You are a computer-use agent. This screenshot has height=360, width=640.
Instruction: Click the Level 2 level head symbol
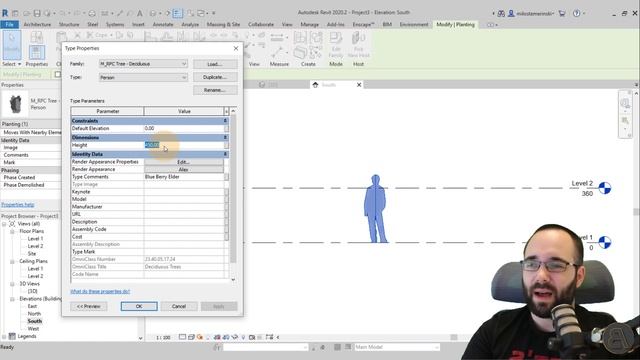click(604, 188)
